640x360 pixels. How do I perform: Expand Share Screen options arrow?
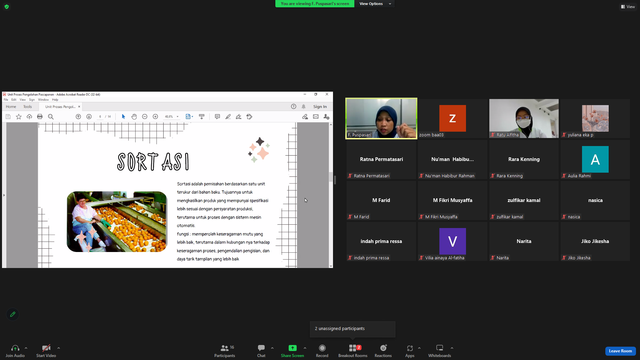(305, 348)
